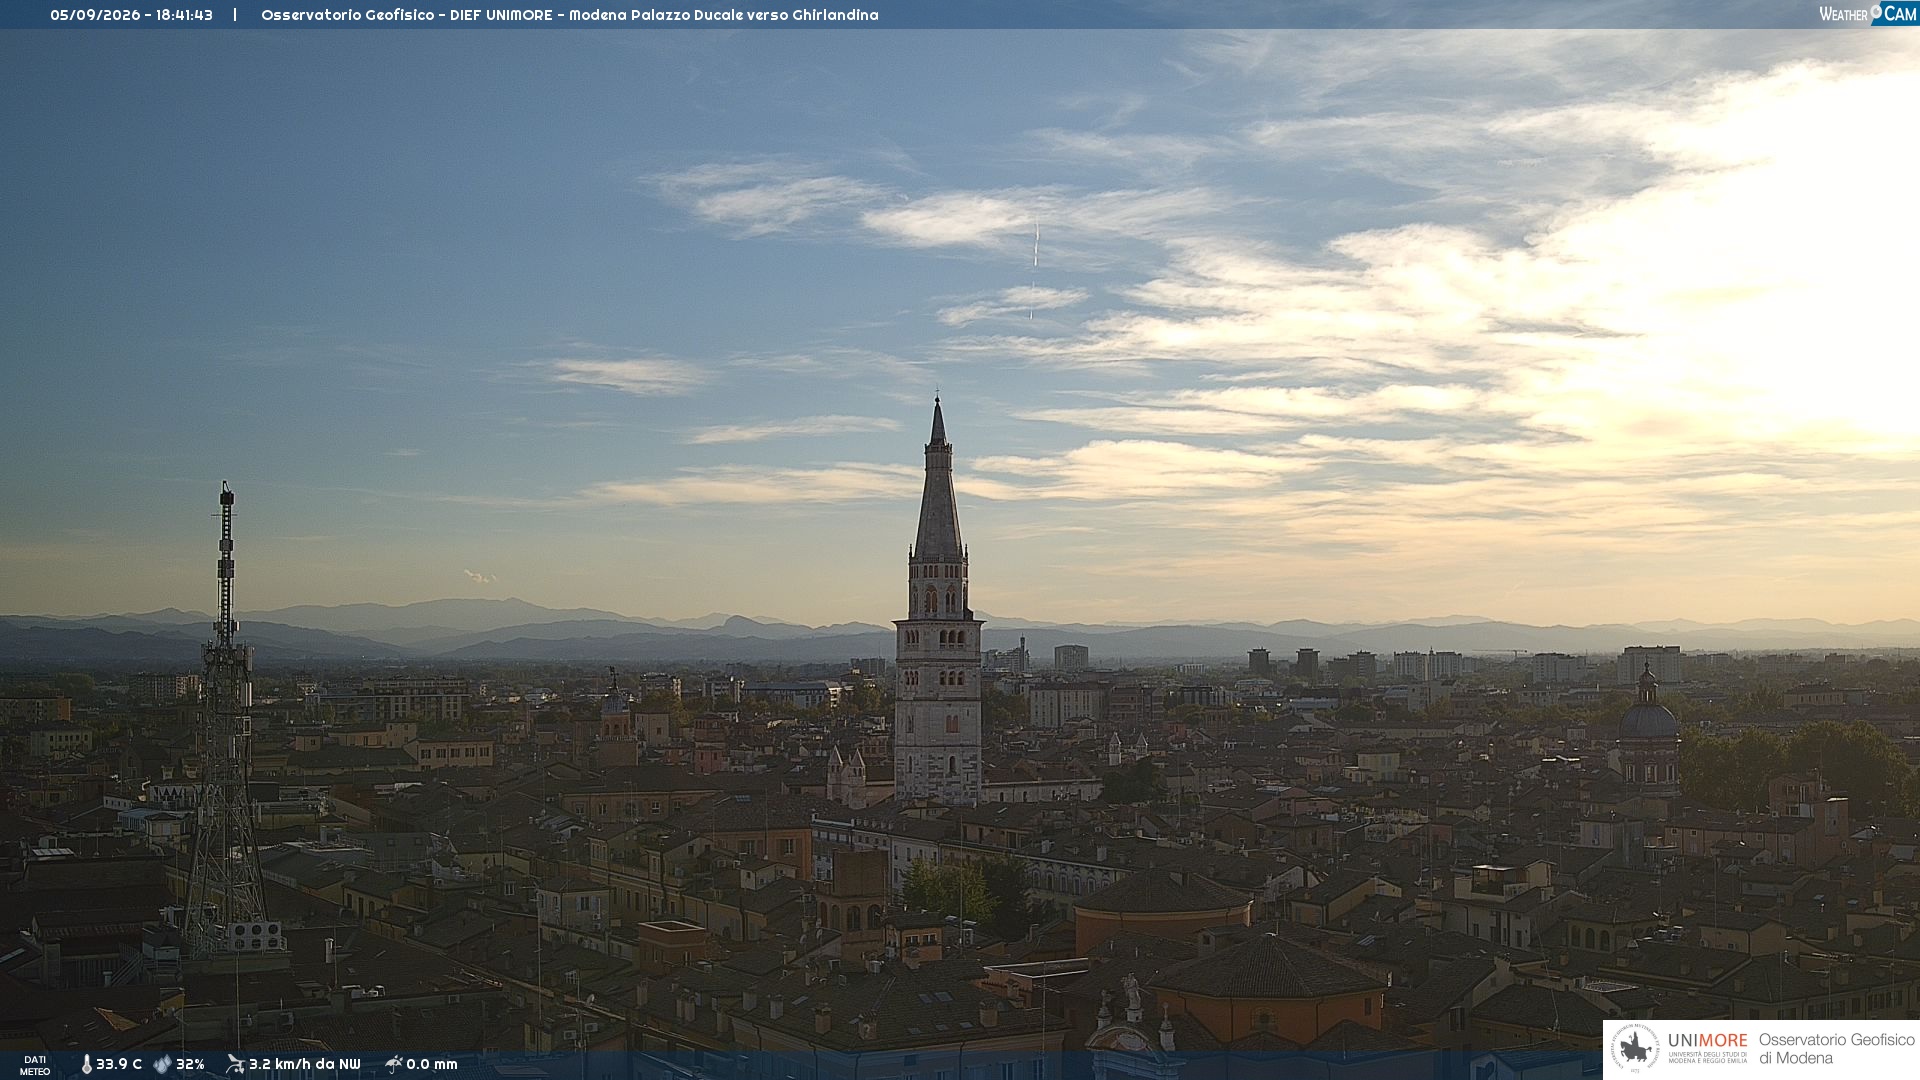Screen dimensions: 1920x1080
Task: Click the 3.2 km/h da NW wind reading
Action: [x=304, y=1064]
